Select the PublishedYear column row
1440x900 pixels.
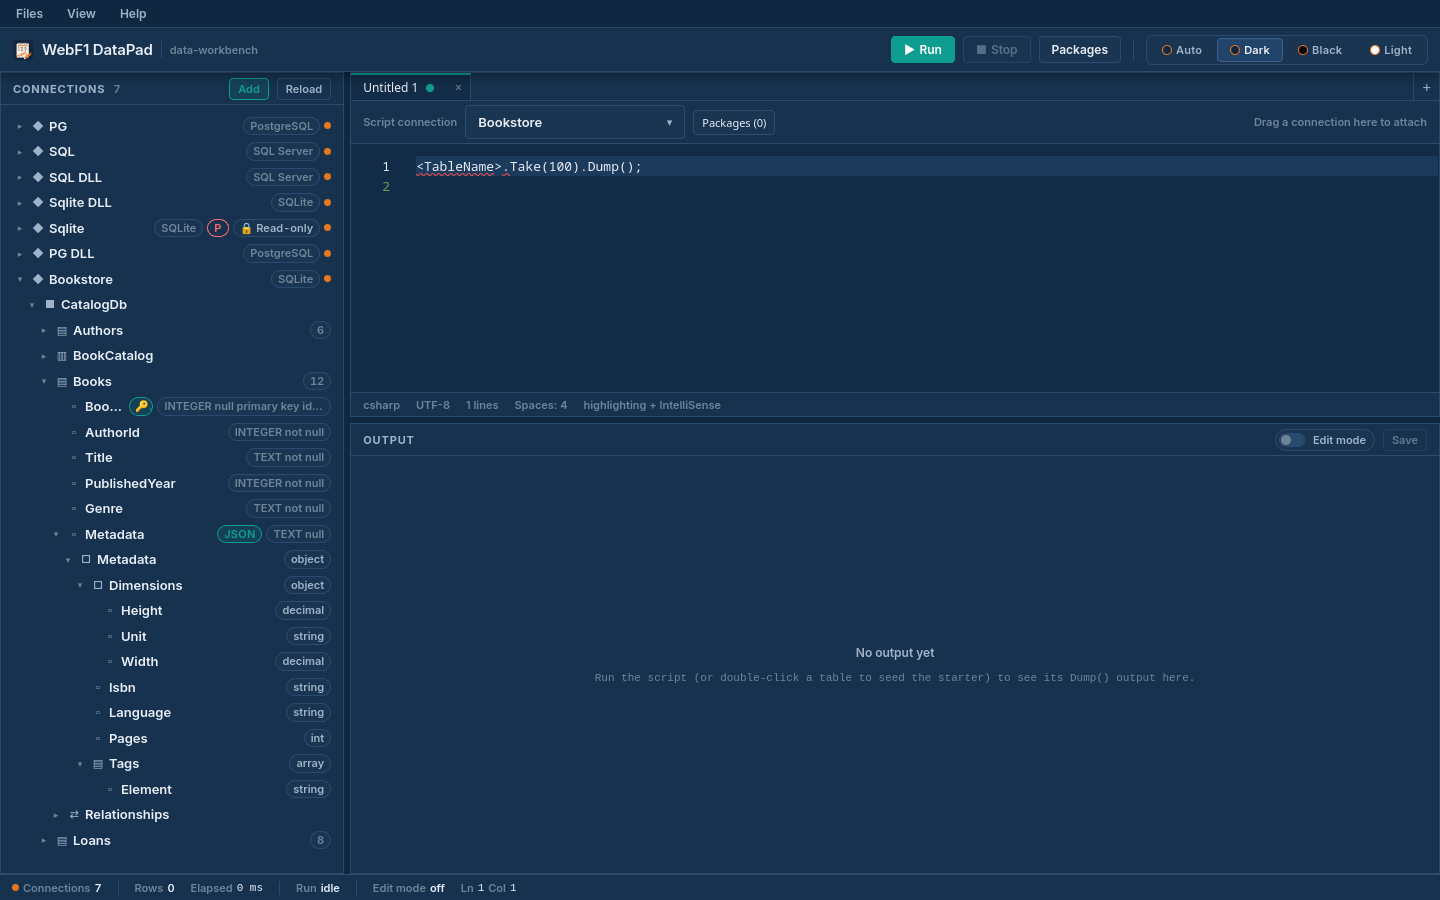[x=172, y=483]
